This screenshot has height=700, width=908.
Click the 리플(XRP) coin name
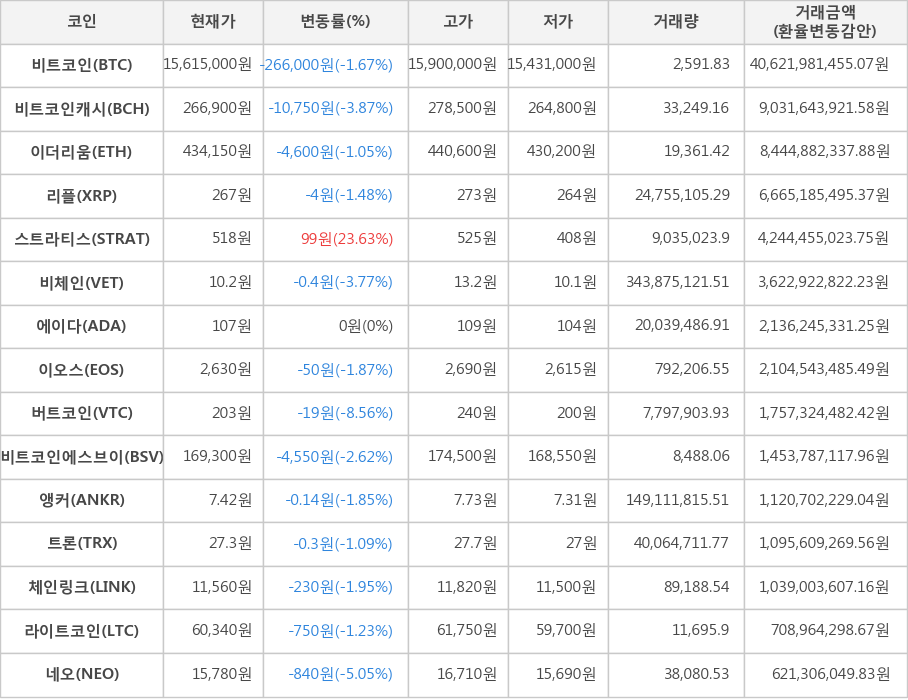(x=82, y=196)
